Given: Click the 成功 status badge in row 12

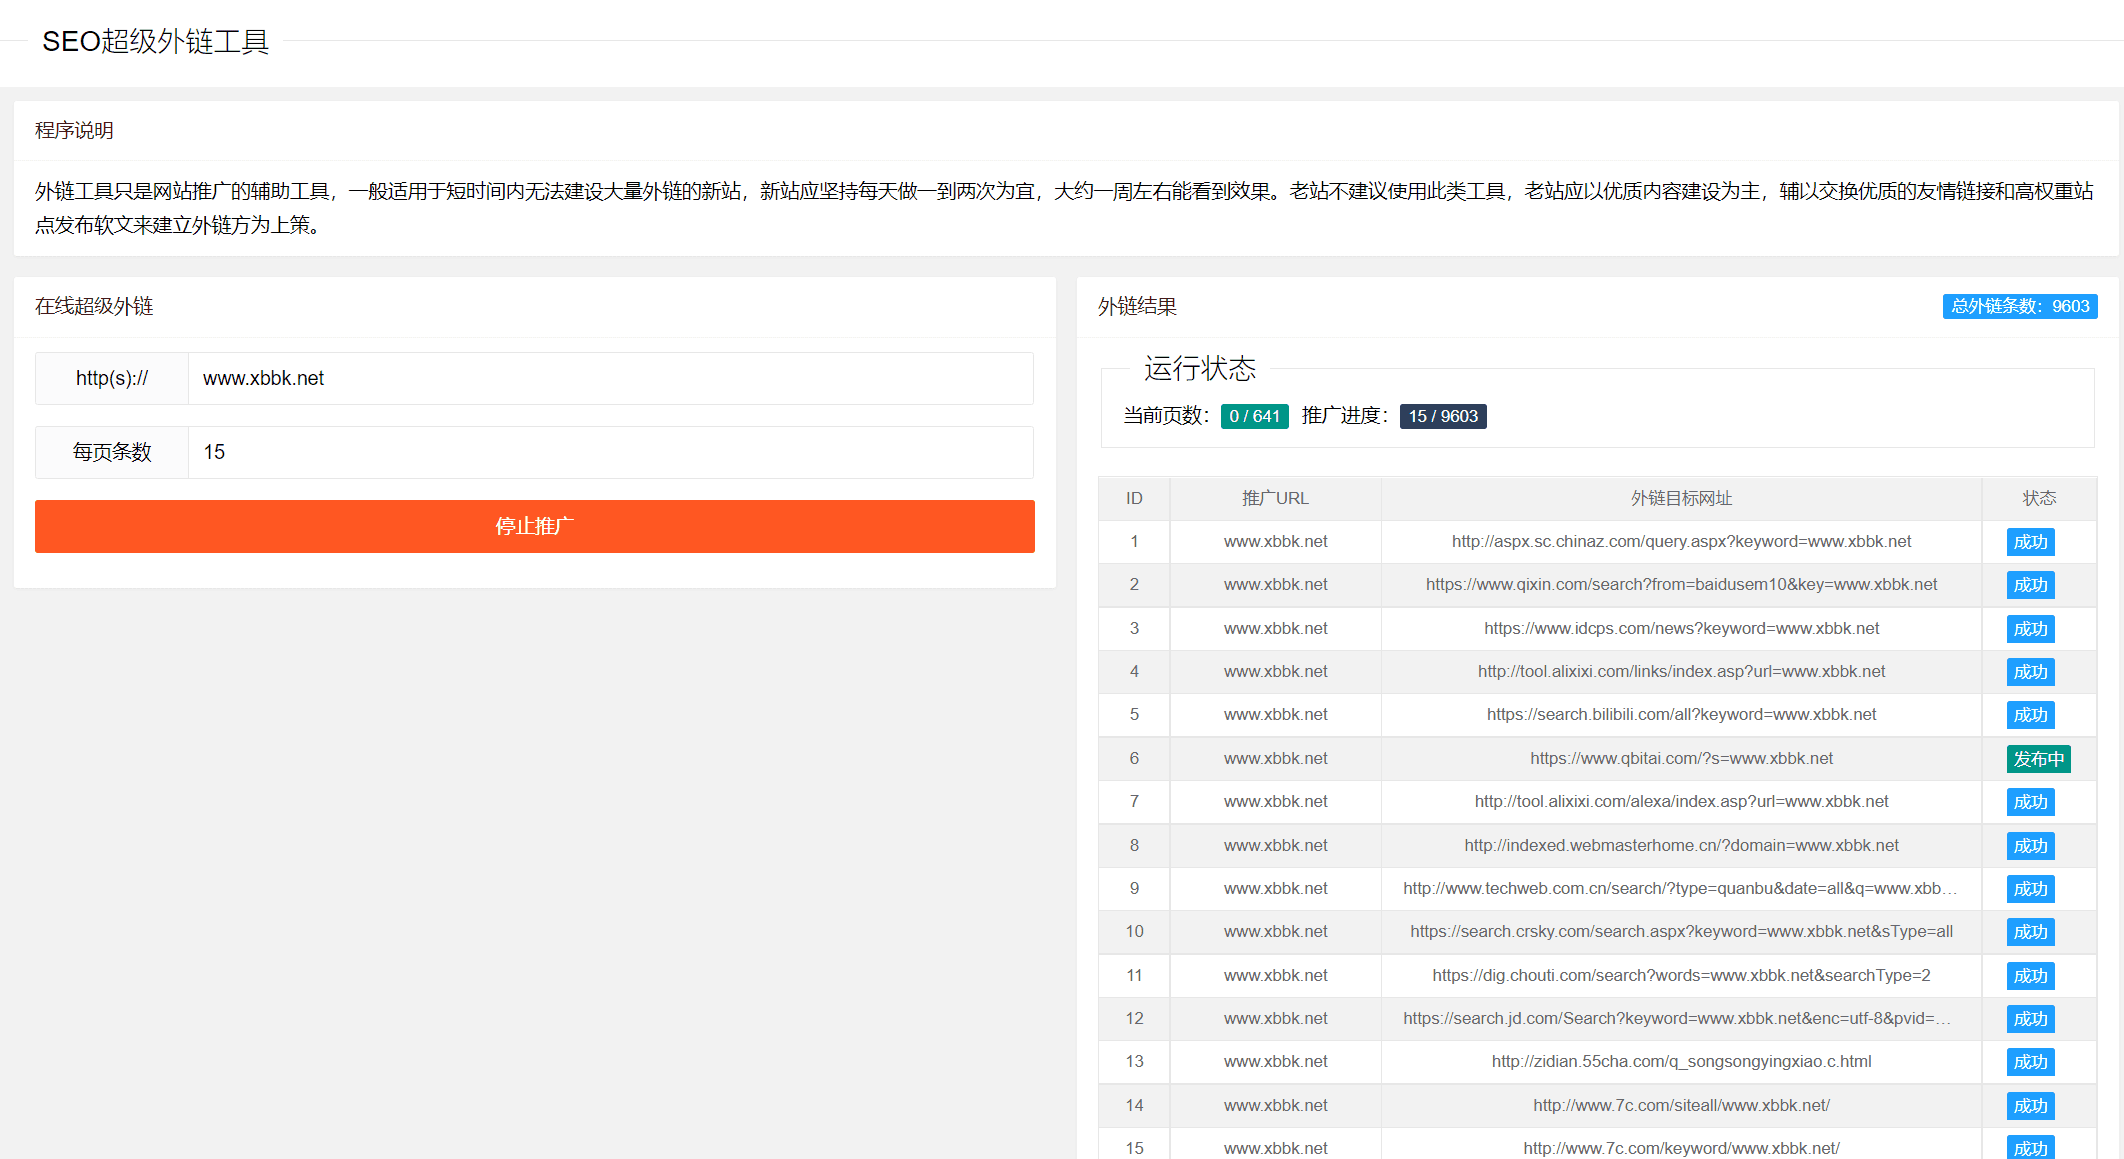Looking at the screenshot, I should tap(2030, 1019).
